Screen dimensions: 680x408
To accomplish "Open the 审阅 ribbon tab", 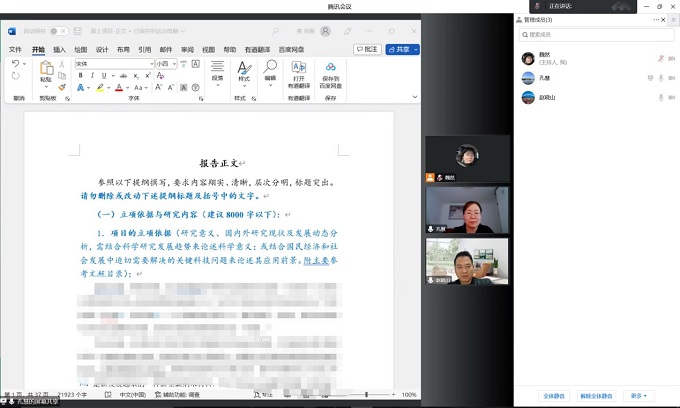I will click(187, 49).
